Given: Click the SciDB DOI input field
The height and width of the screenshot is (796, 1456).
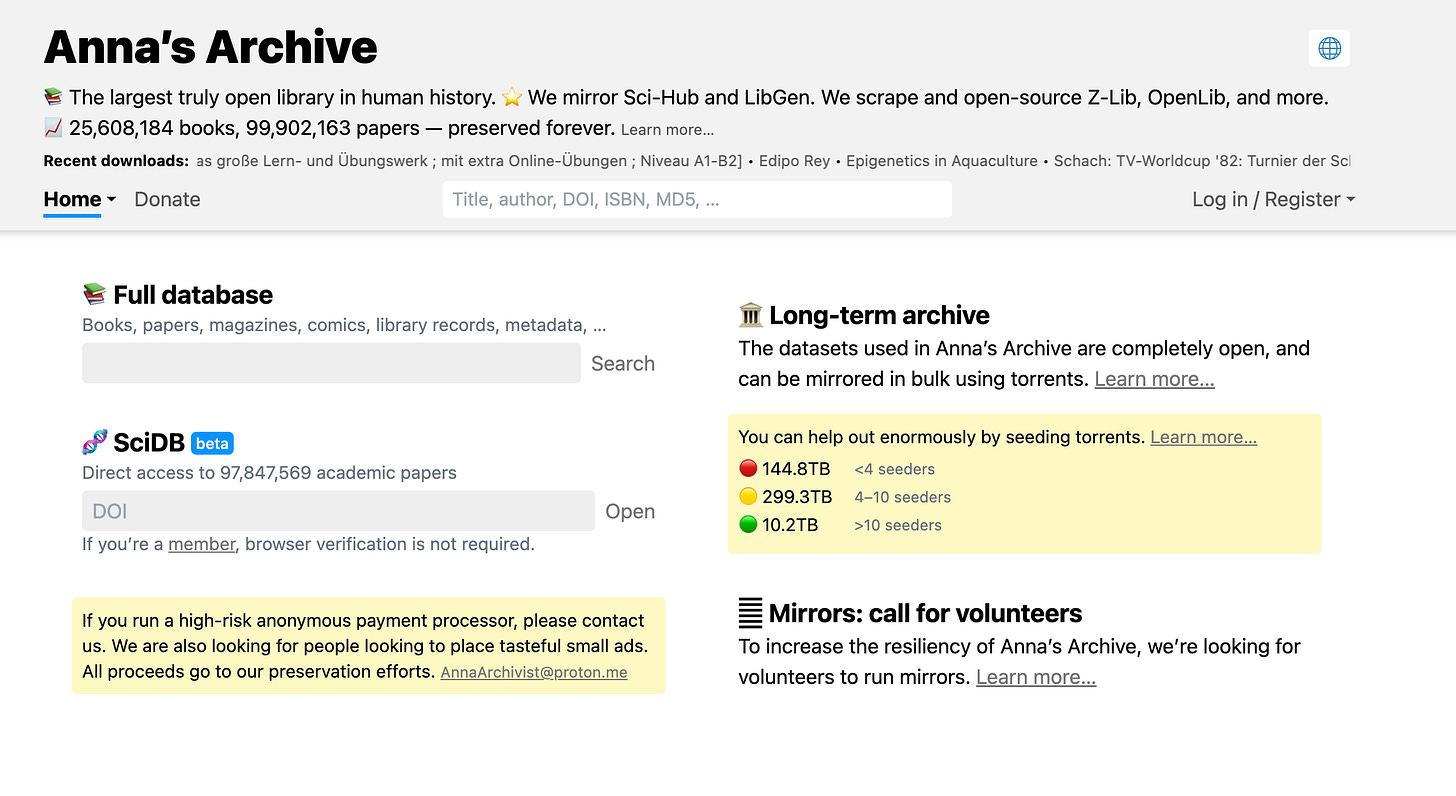Looking at the screenshot, I should tap(338, 511).
